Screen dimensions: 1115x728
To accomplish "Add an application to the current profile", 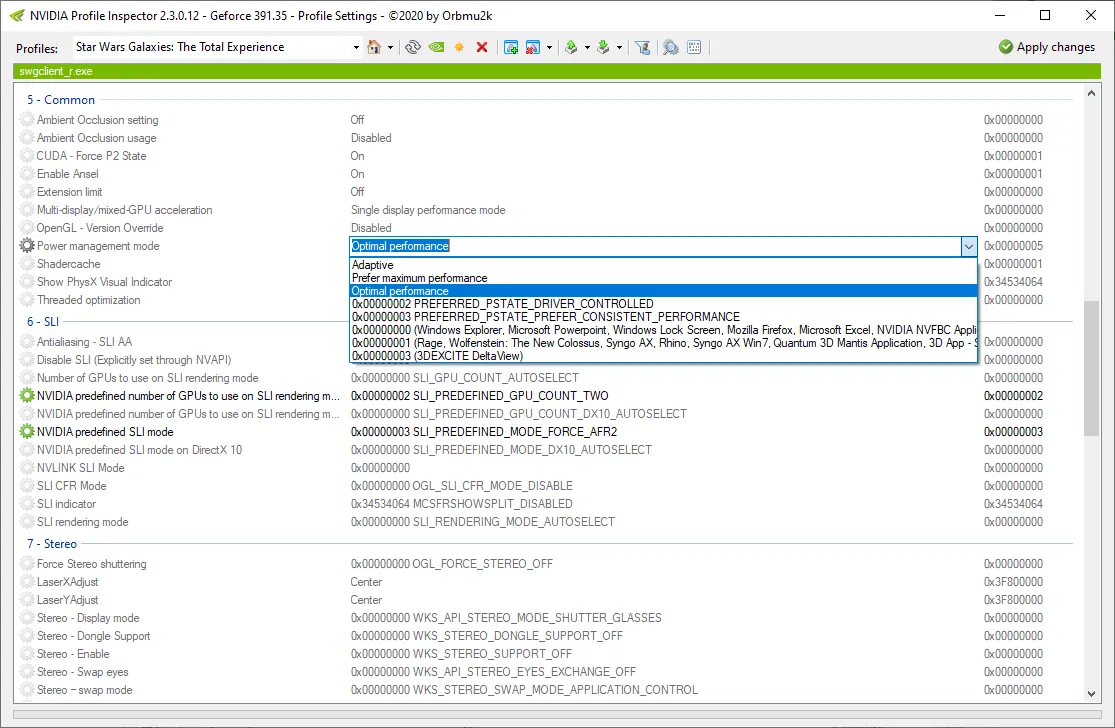I will pos(511,48).
